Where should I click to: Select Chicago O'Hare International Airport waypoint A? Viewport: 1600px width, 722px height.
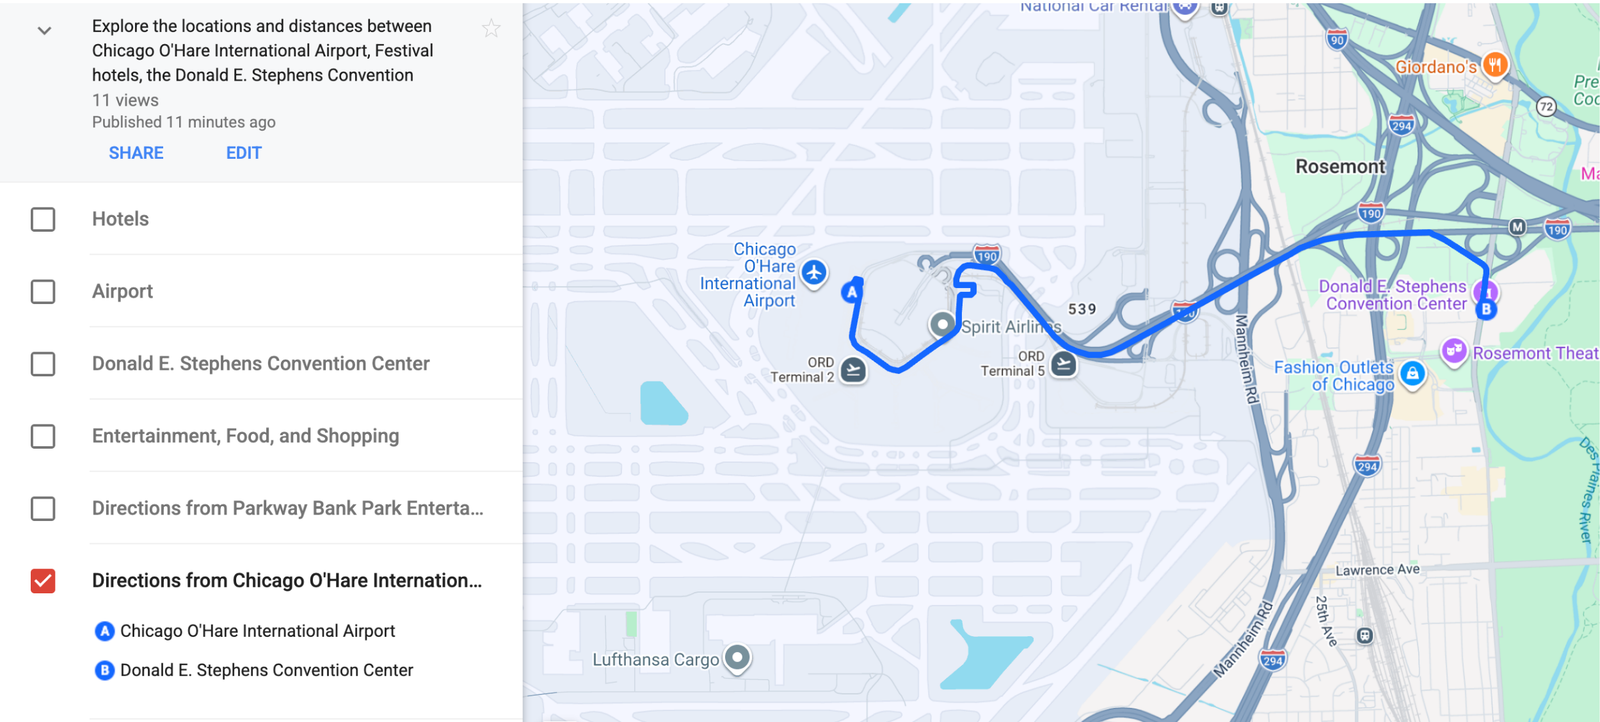(257, 631)
